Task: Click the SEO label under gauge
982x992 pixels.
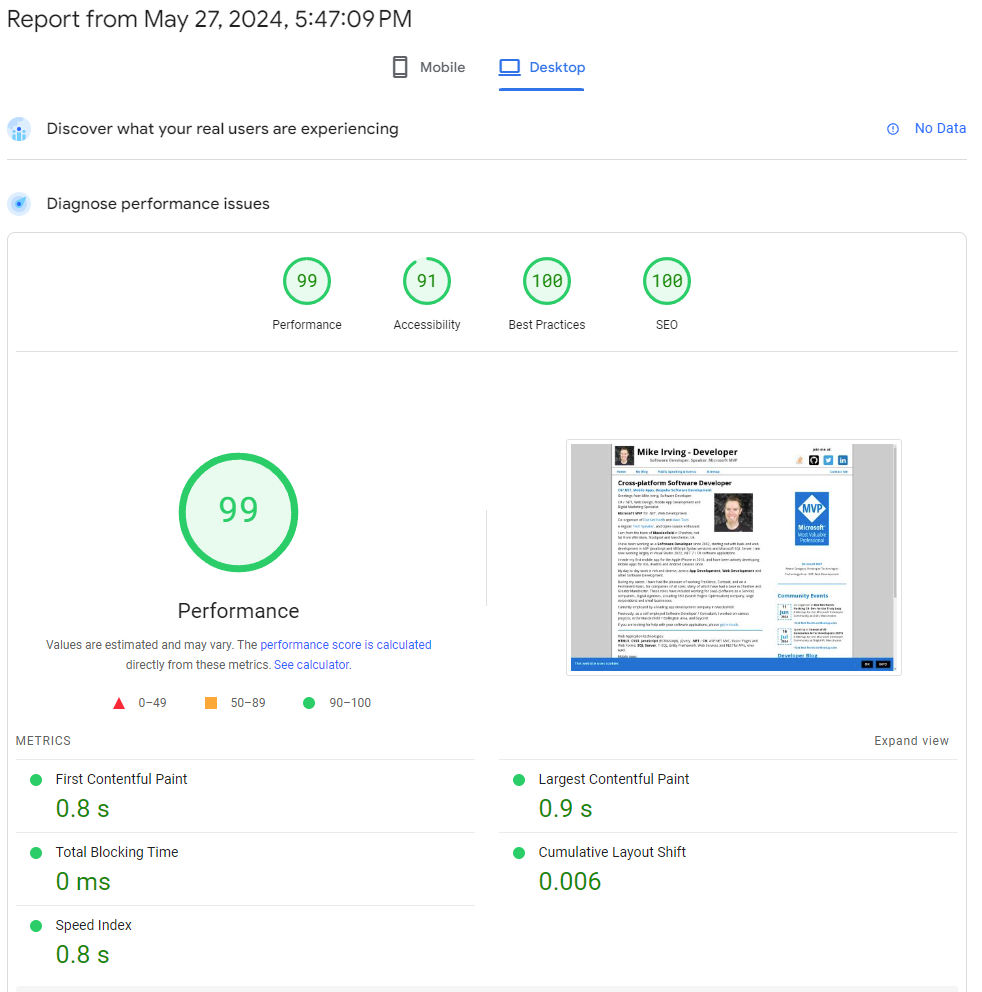Action: pos(667,325)
